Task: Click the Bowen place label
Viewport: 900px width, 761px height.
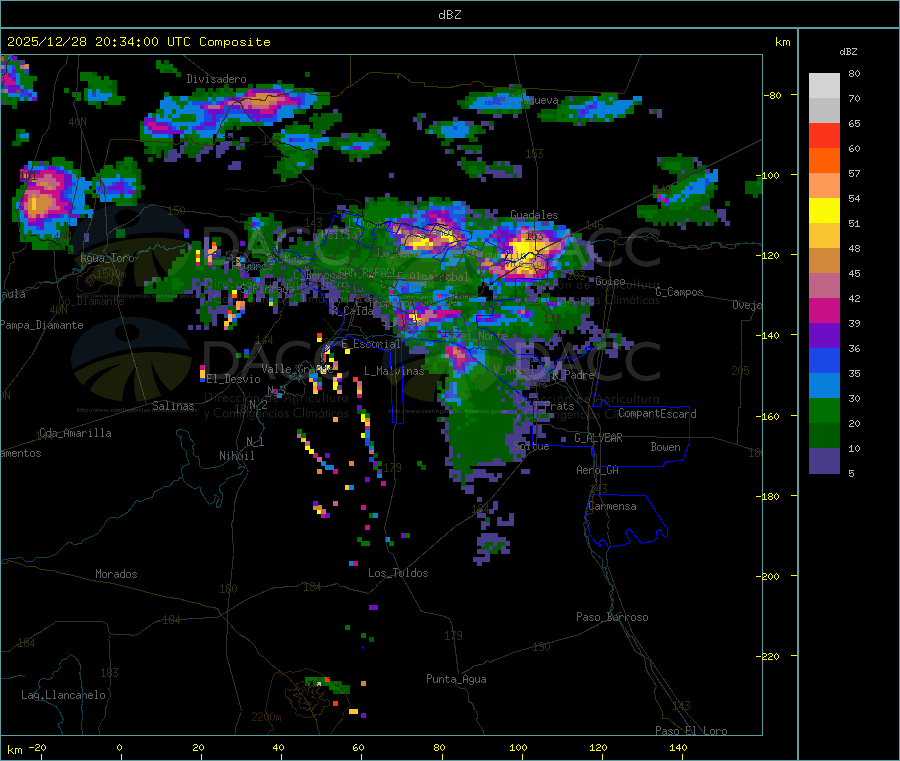Action: click(x=665, y=448)
